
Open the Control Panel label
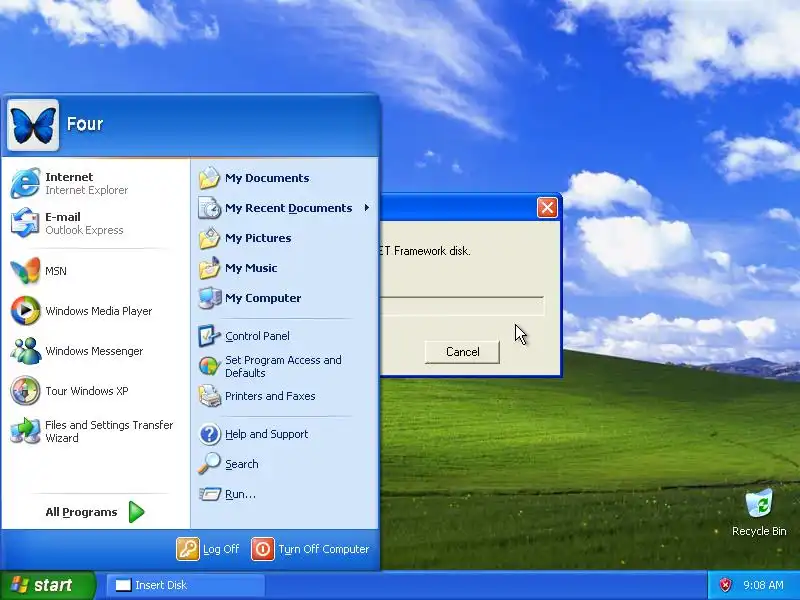tap(257, 336)
